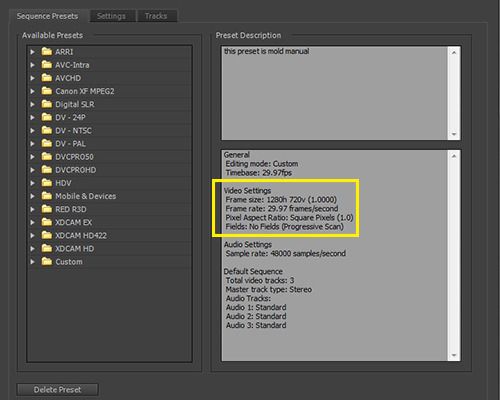
Task: Select the RED R3D label
Action: pos(71,209)
